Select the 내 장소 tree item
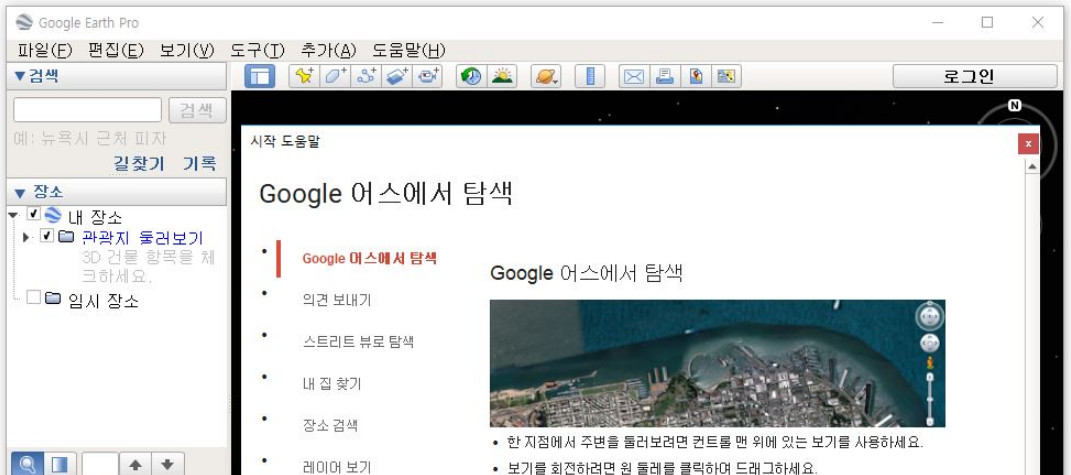The height and width of the screenshot is (475, 1071). click(95, 217)
